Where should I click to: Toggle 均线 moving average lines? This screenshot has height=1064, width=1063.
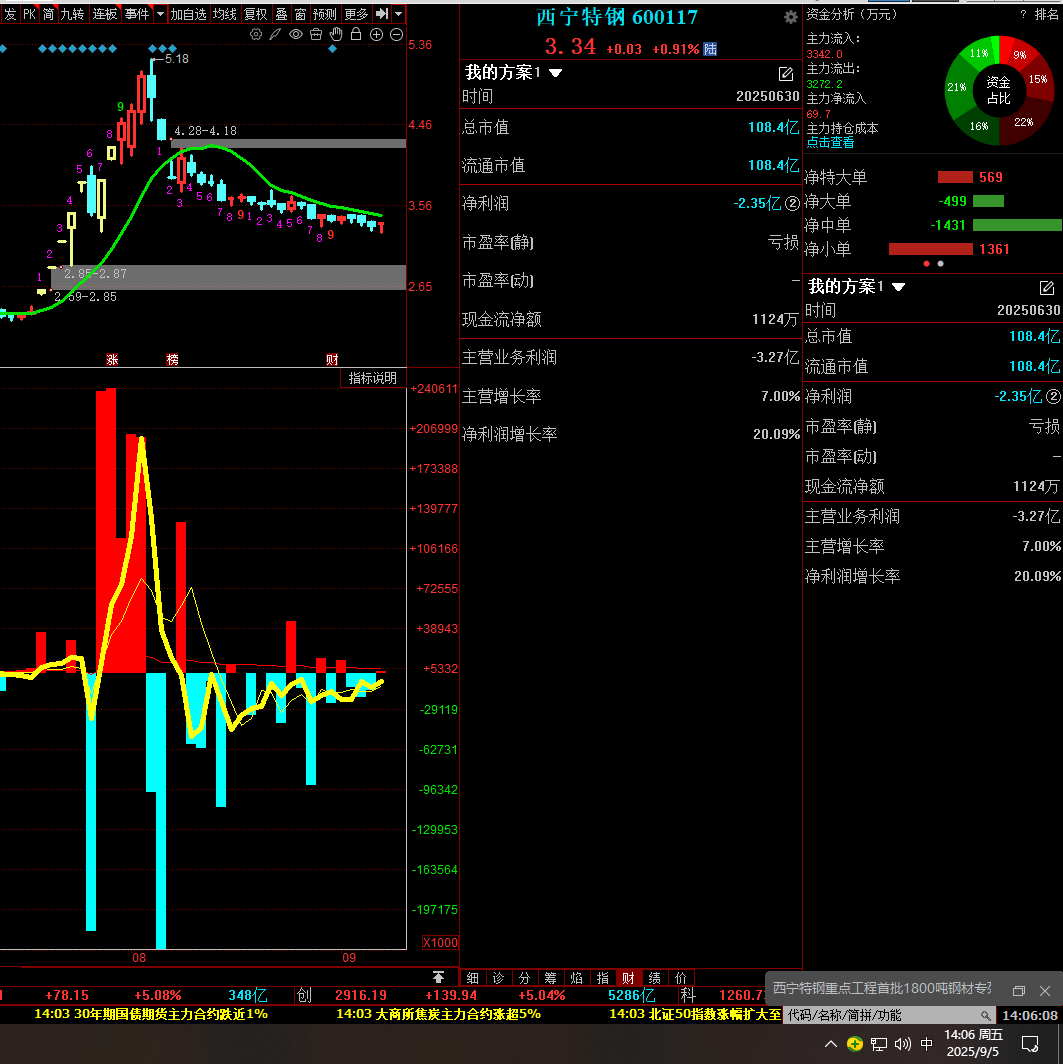225,14
